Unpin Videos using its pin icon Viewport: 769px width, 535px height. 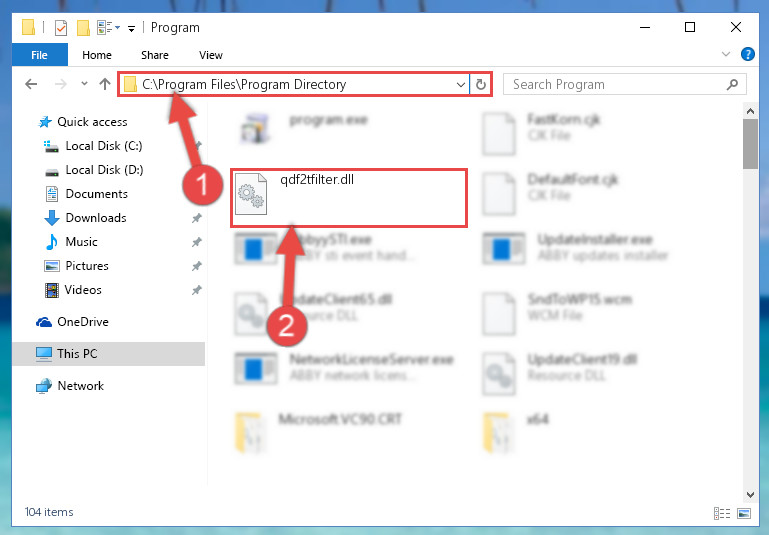click(x=197, y=290)
